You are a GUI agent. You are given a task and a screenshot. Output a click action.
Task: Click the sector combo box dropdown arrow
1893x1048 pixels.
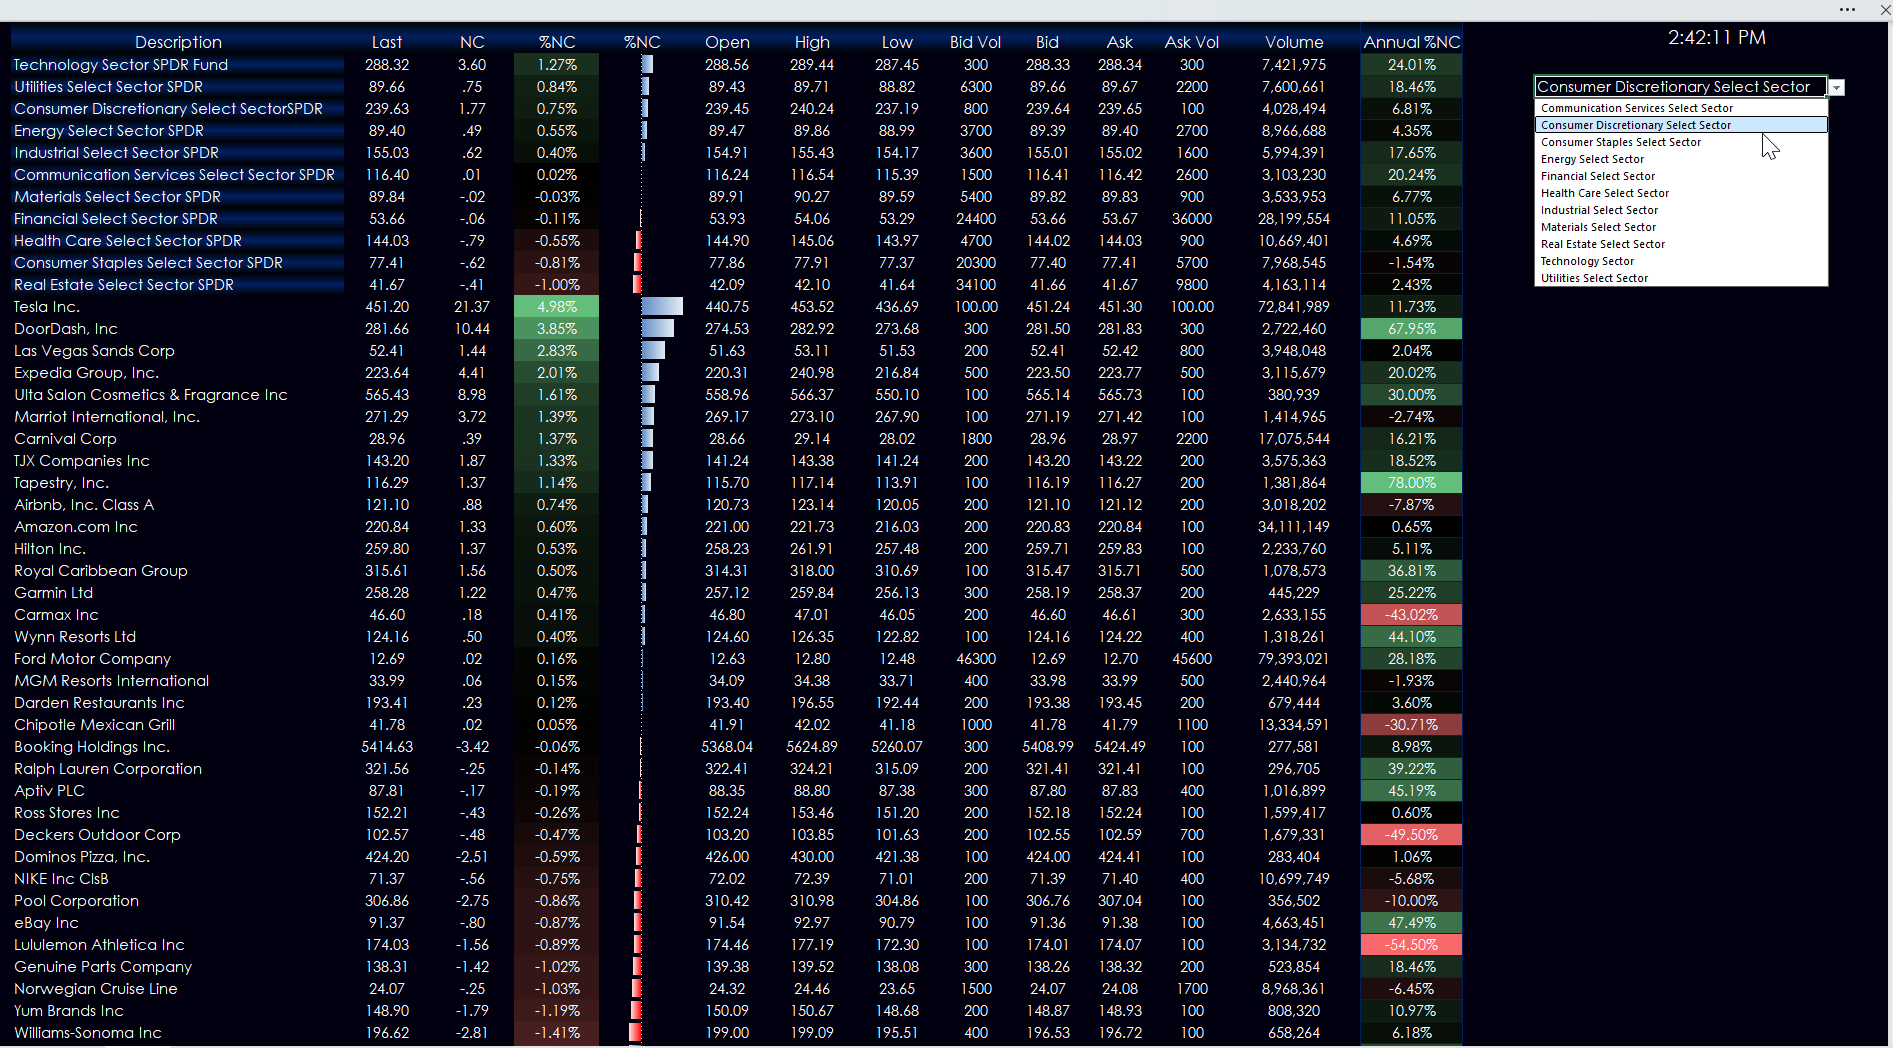[x=1836, y=88]
